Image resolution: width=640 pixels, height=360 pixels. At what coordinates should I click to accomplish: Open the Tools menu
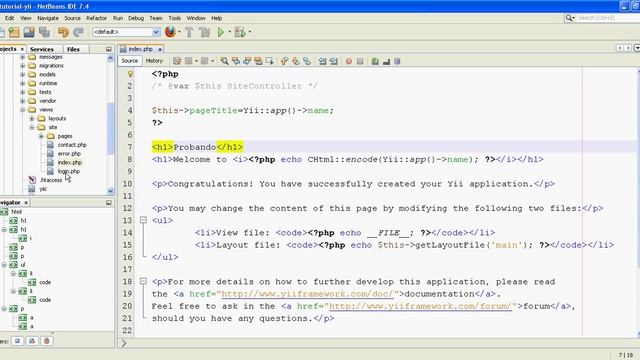(x=175, y=18)
